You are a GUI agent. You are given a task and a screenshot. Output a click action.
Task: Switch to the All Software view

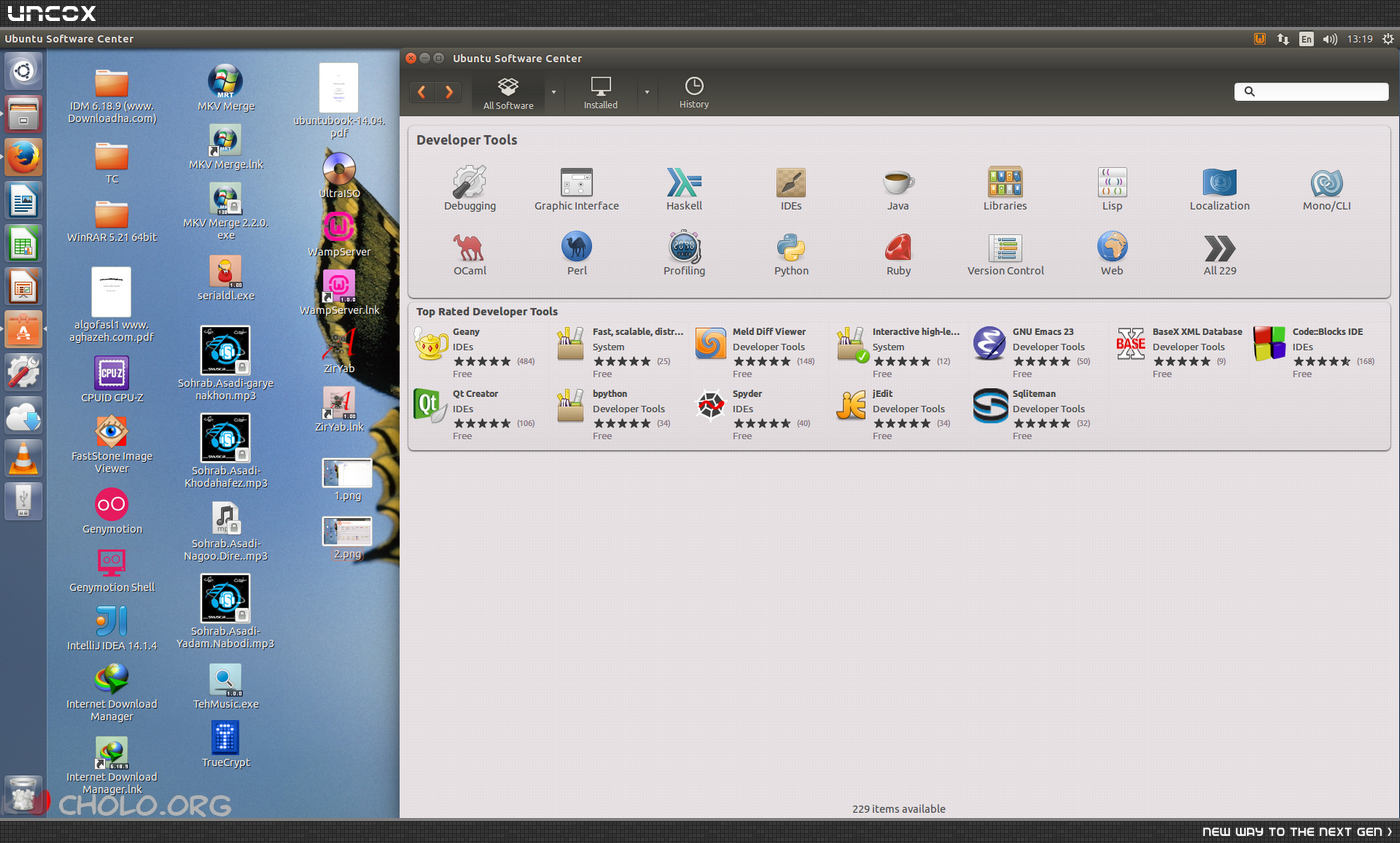click(x=508, y=93)
